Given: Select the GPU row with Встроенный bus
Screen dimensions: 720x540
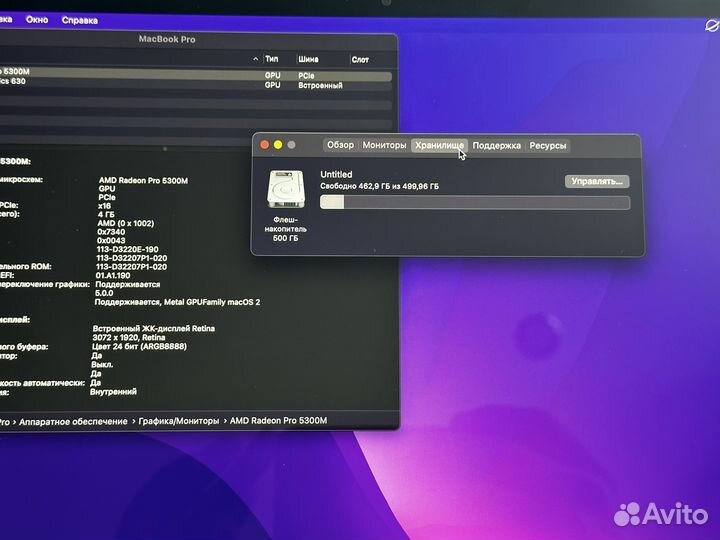Looking at the screenshot, I should (196, 85).
